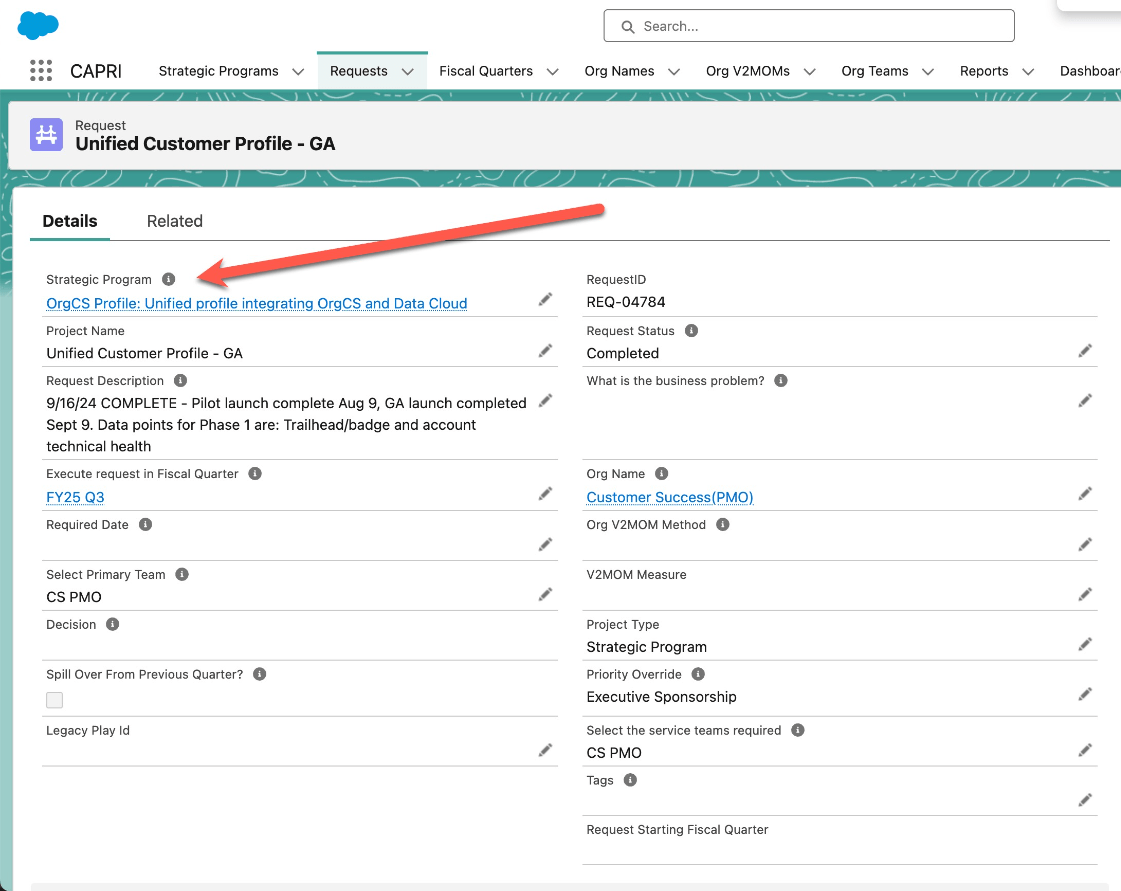
Task: Show info tooltip for Strategic Program
Action: [169, 279]
